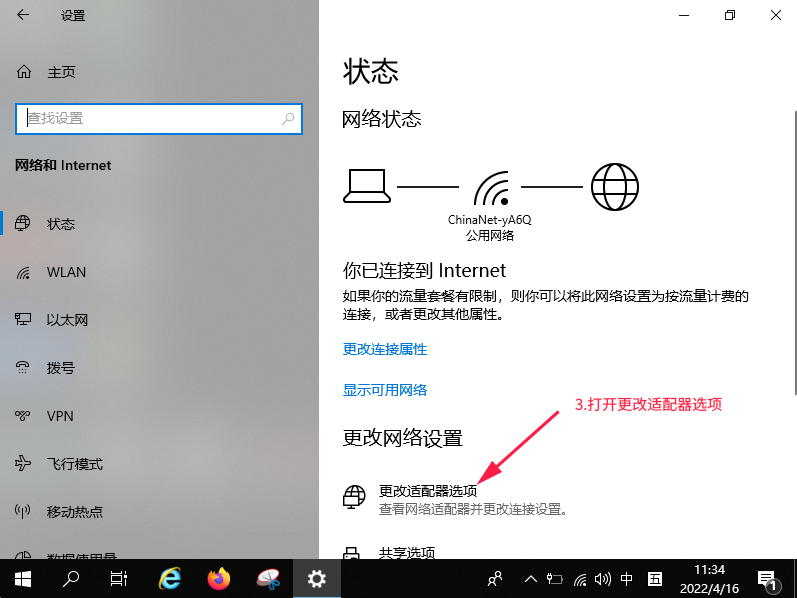
Task: Open 更改适配器选项 adapter options
Action: (x=428, y=492)
